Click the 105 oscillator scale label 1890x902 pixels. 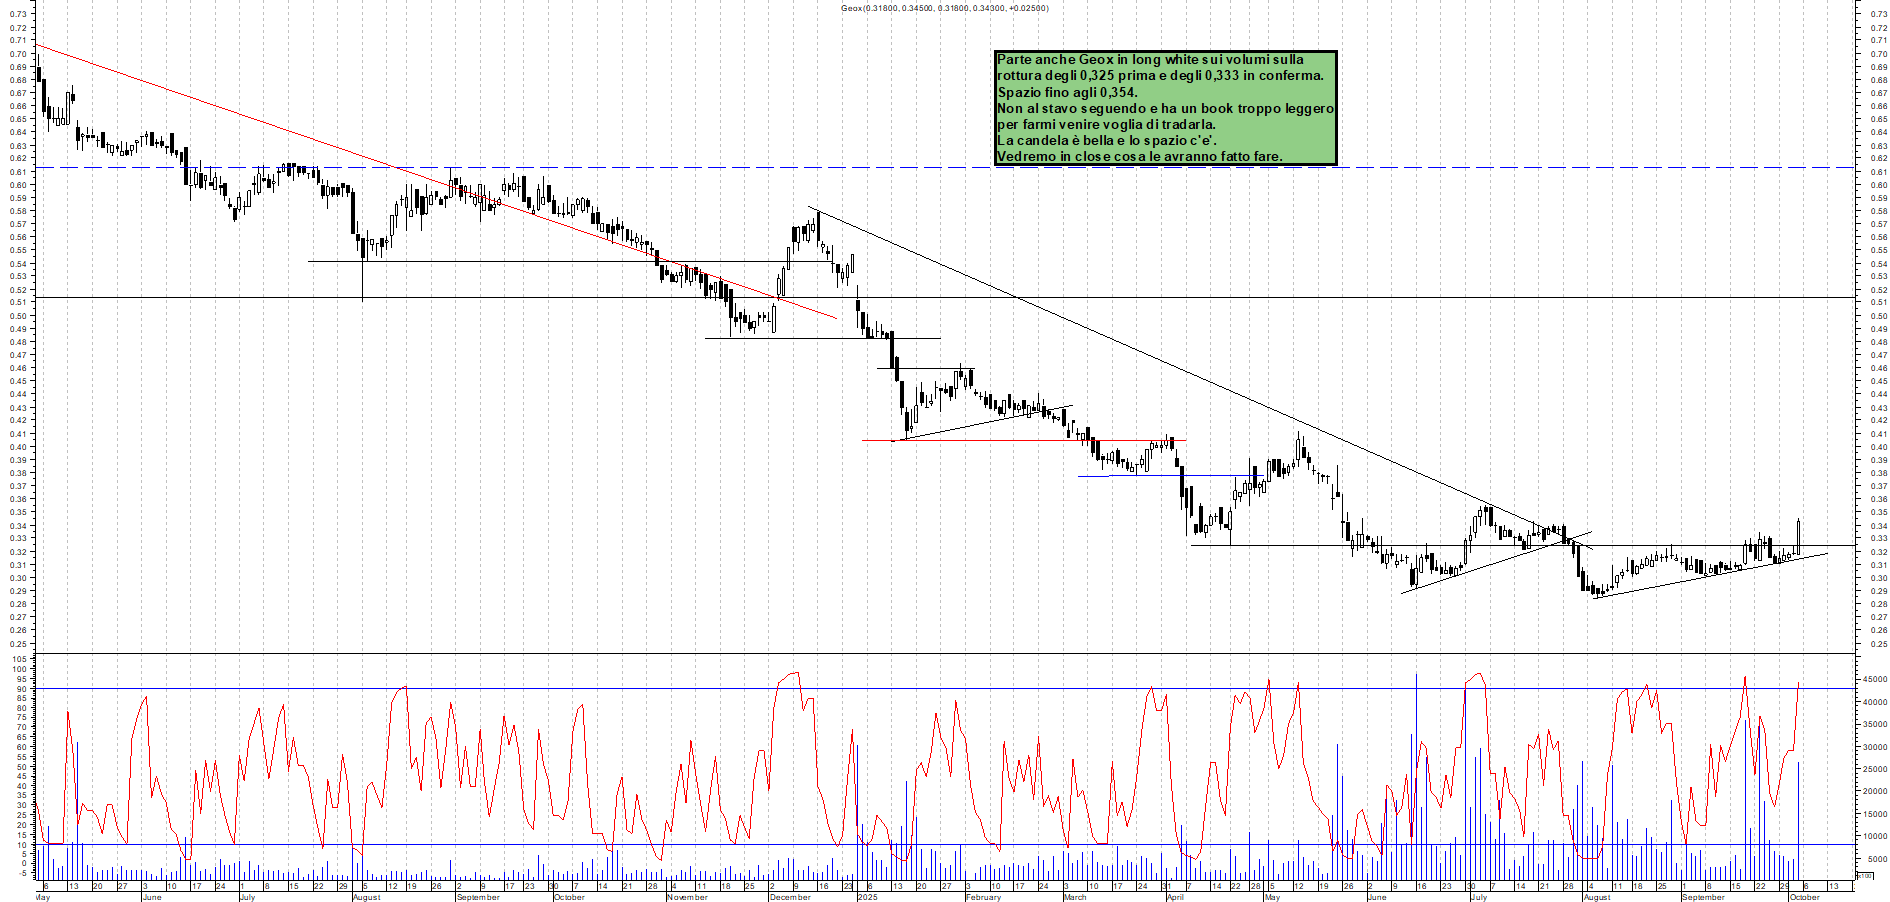(19, 659)
